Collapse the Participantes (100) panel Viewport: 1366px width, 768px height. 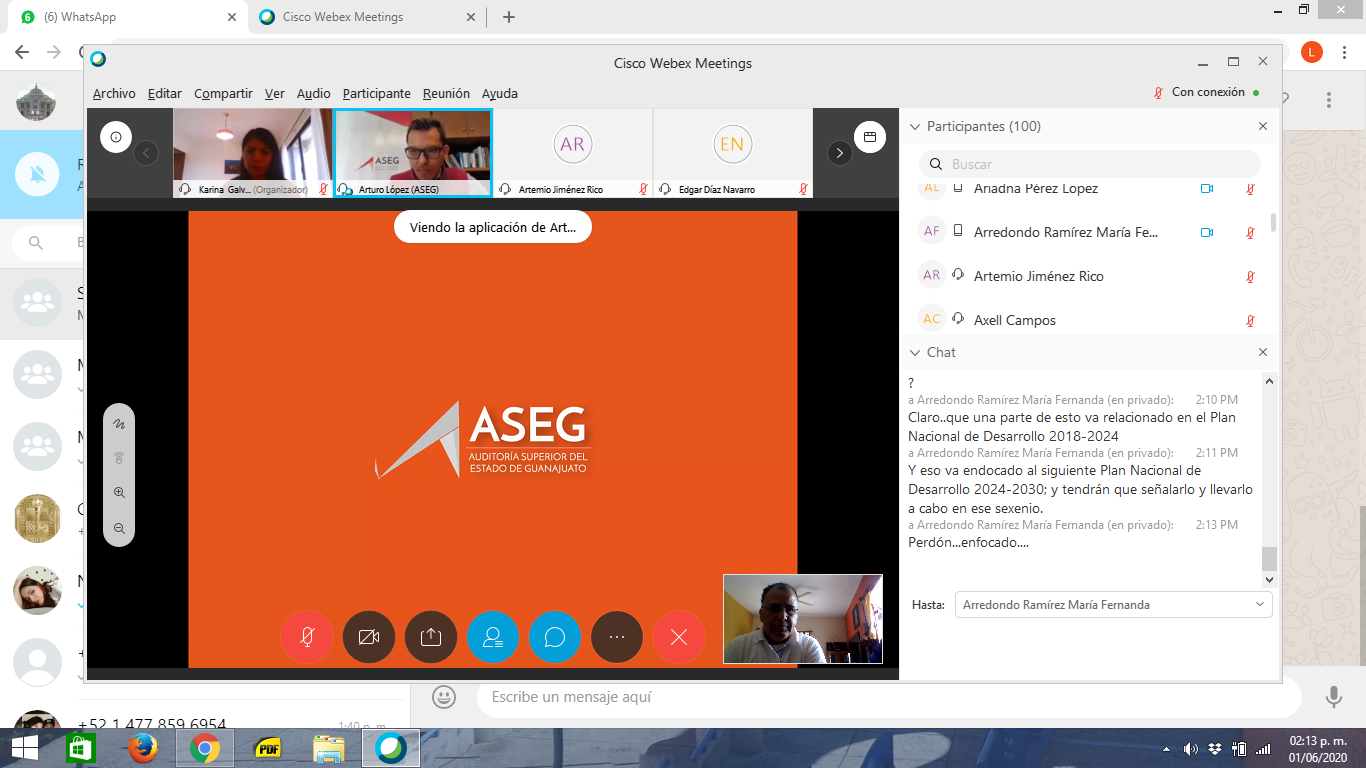pos(914,127)
